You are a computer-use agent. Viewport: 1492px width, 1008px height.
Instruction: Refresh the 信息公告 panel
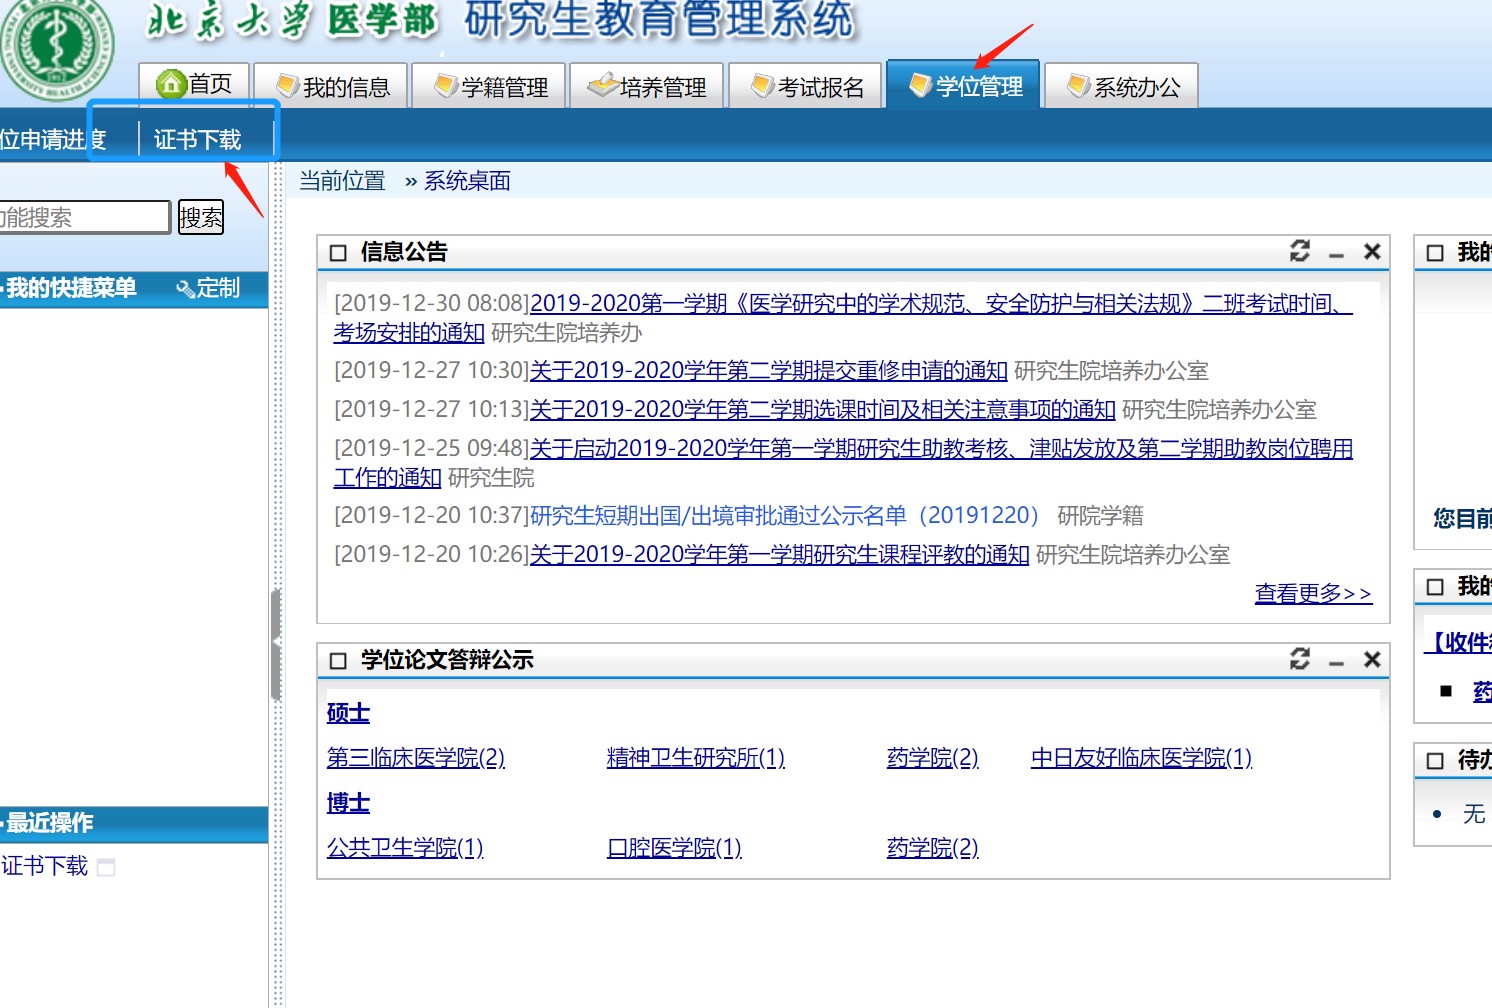1300,251
